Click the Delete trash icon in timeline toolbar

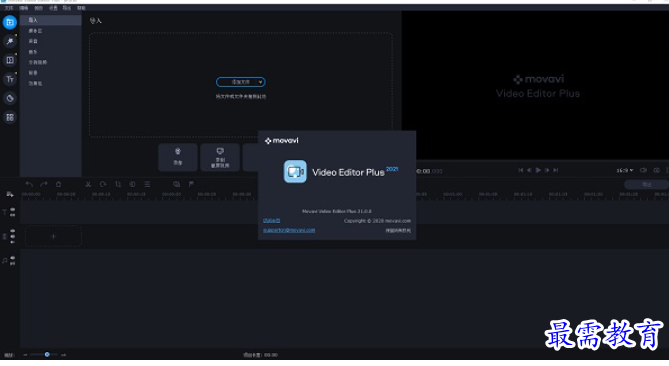pos(58,184)
